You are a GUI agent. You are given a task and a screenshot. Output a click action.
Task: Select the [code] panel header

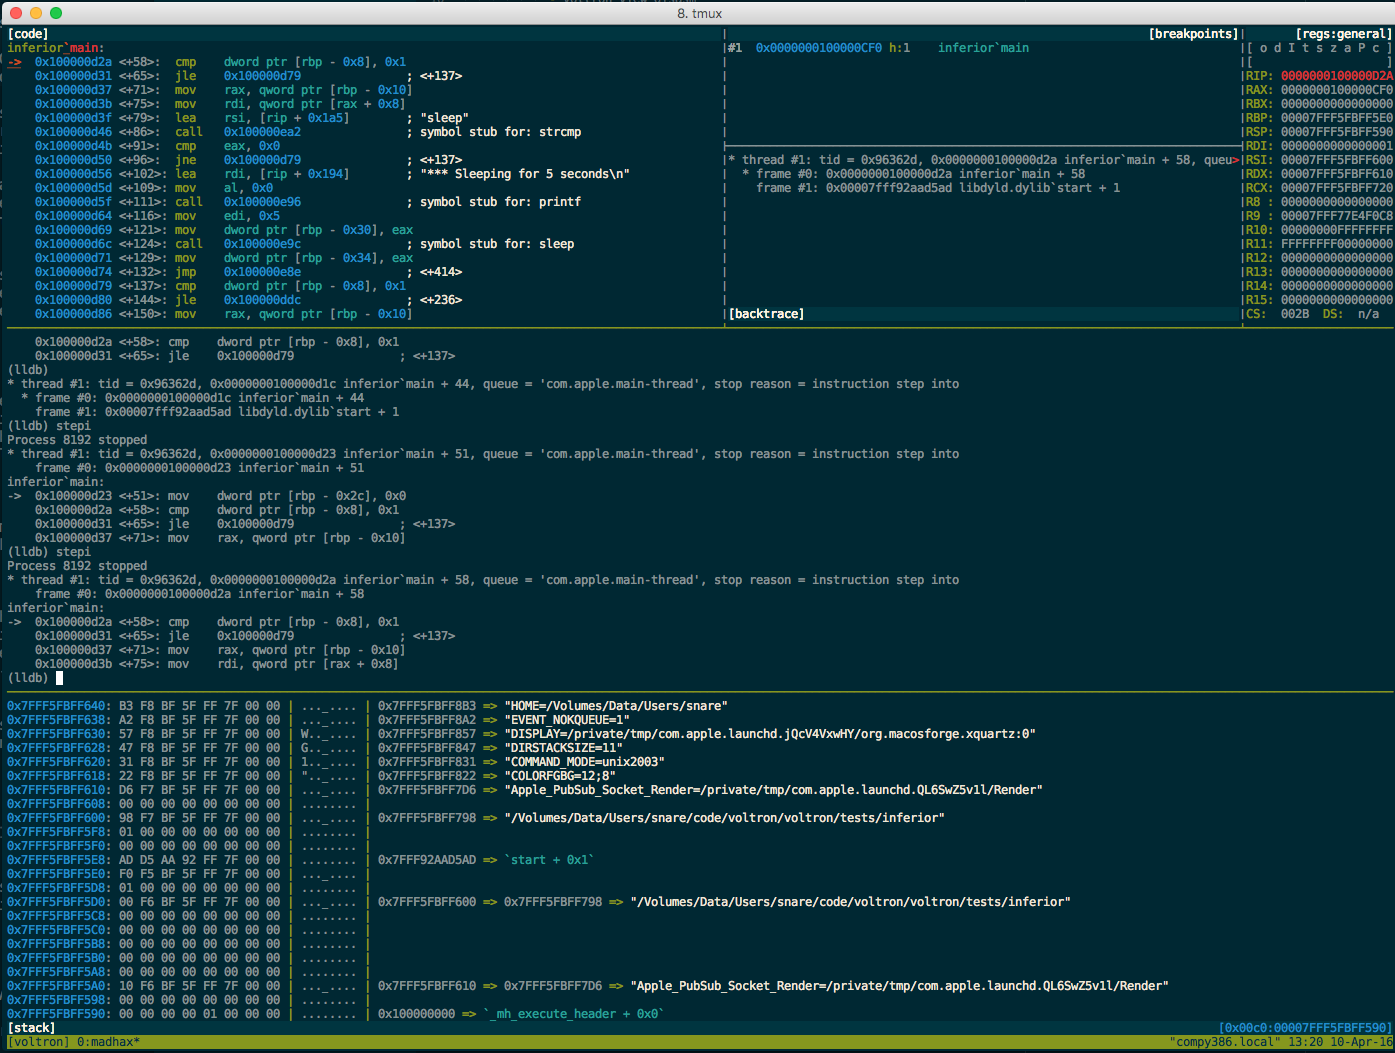(x=27, y=33)
